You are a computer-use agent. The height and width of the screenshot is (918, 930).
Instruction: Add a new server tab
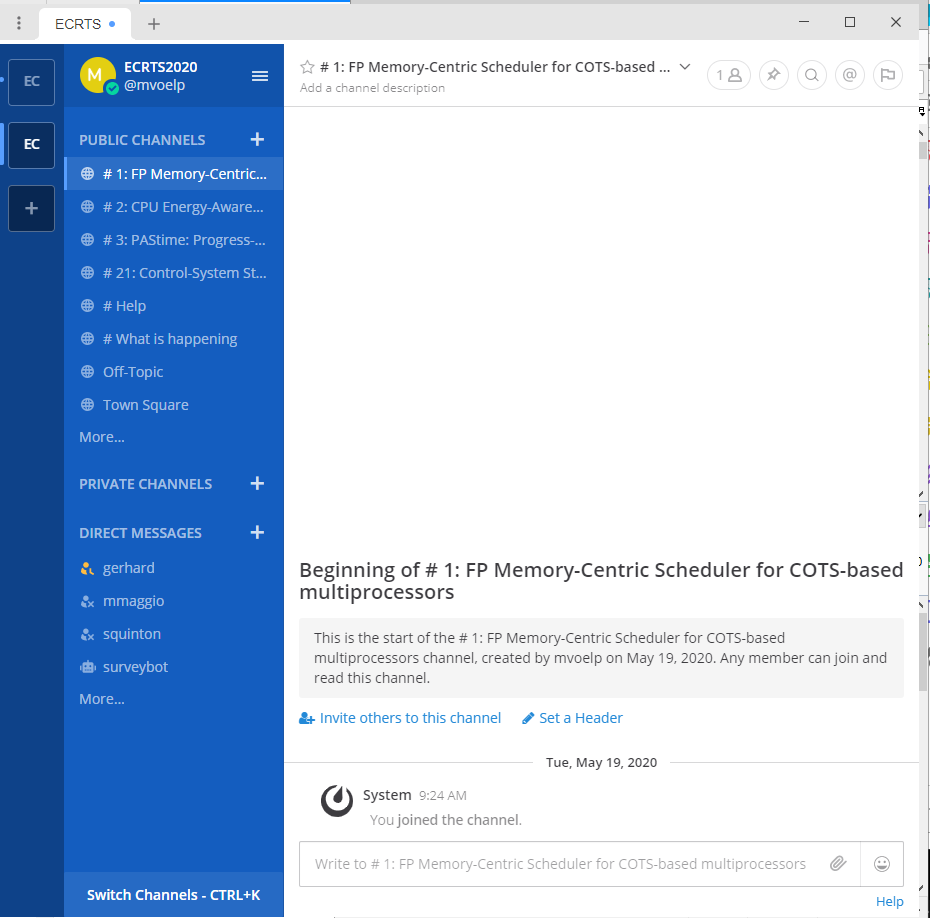[154, 24]
